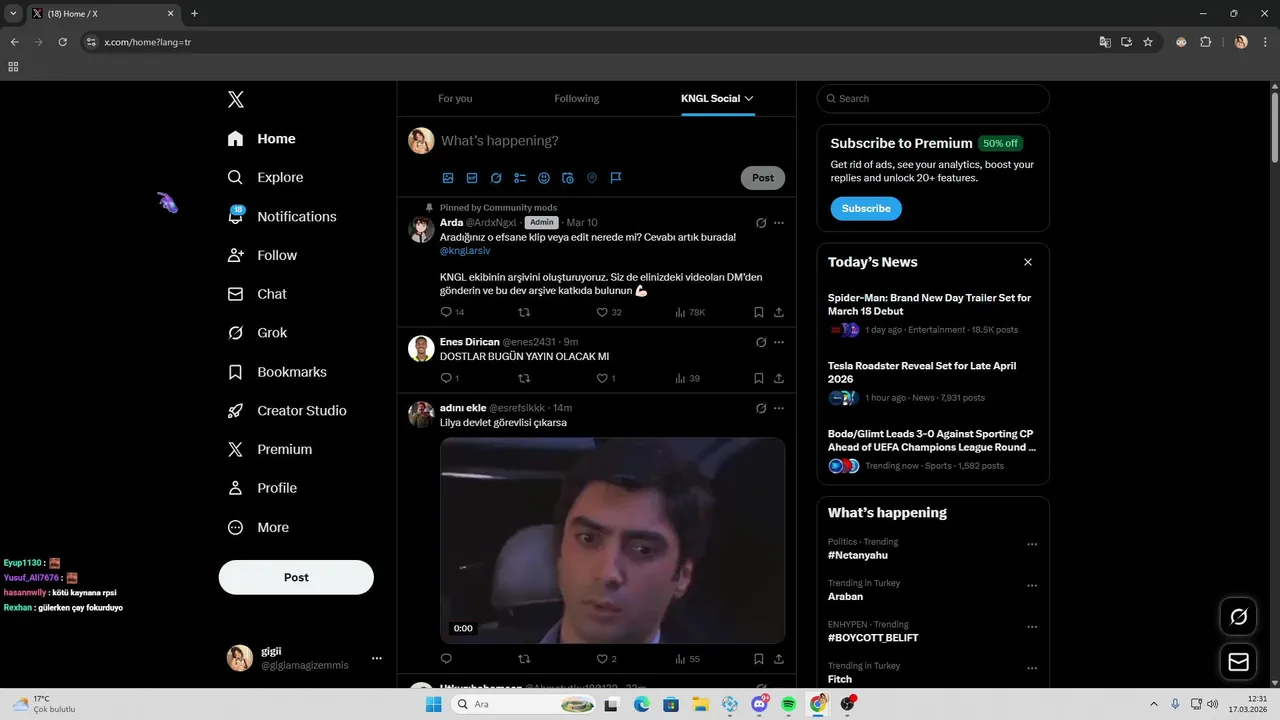Open the Premium page in the sidebar

point(270,450)
